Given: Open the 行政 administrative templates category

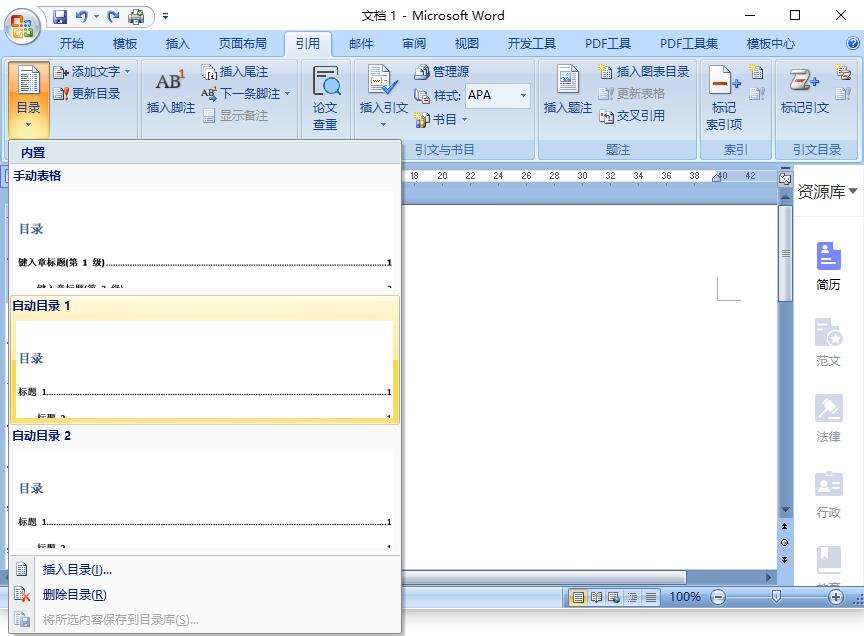Looking at the screenshot, I should click(828, 494).
